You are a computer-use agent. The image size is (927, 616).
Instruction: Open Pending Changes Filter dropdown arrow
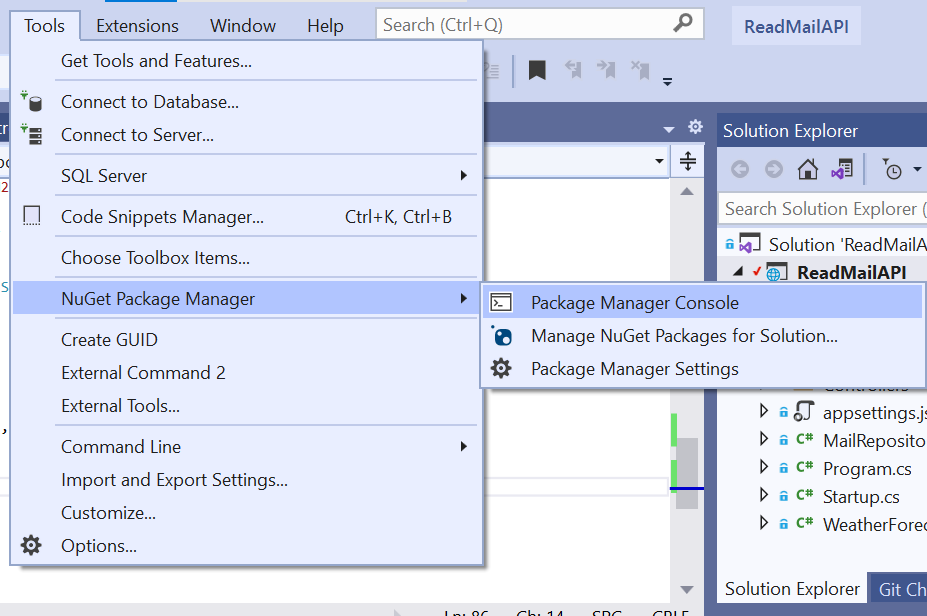point(917,169)
